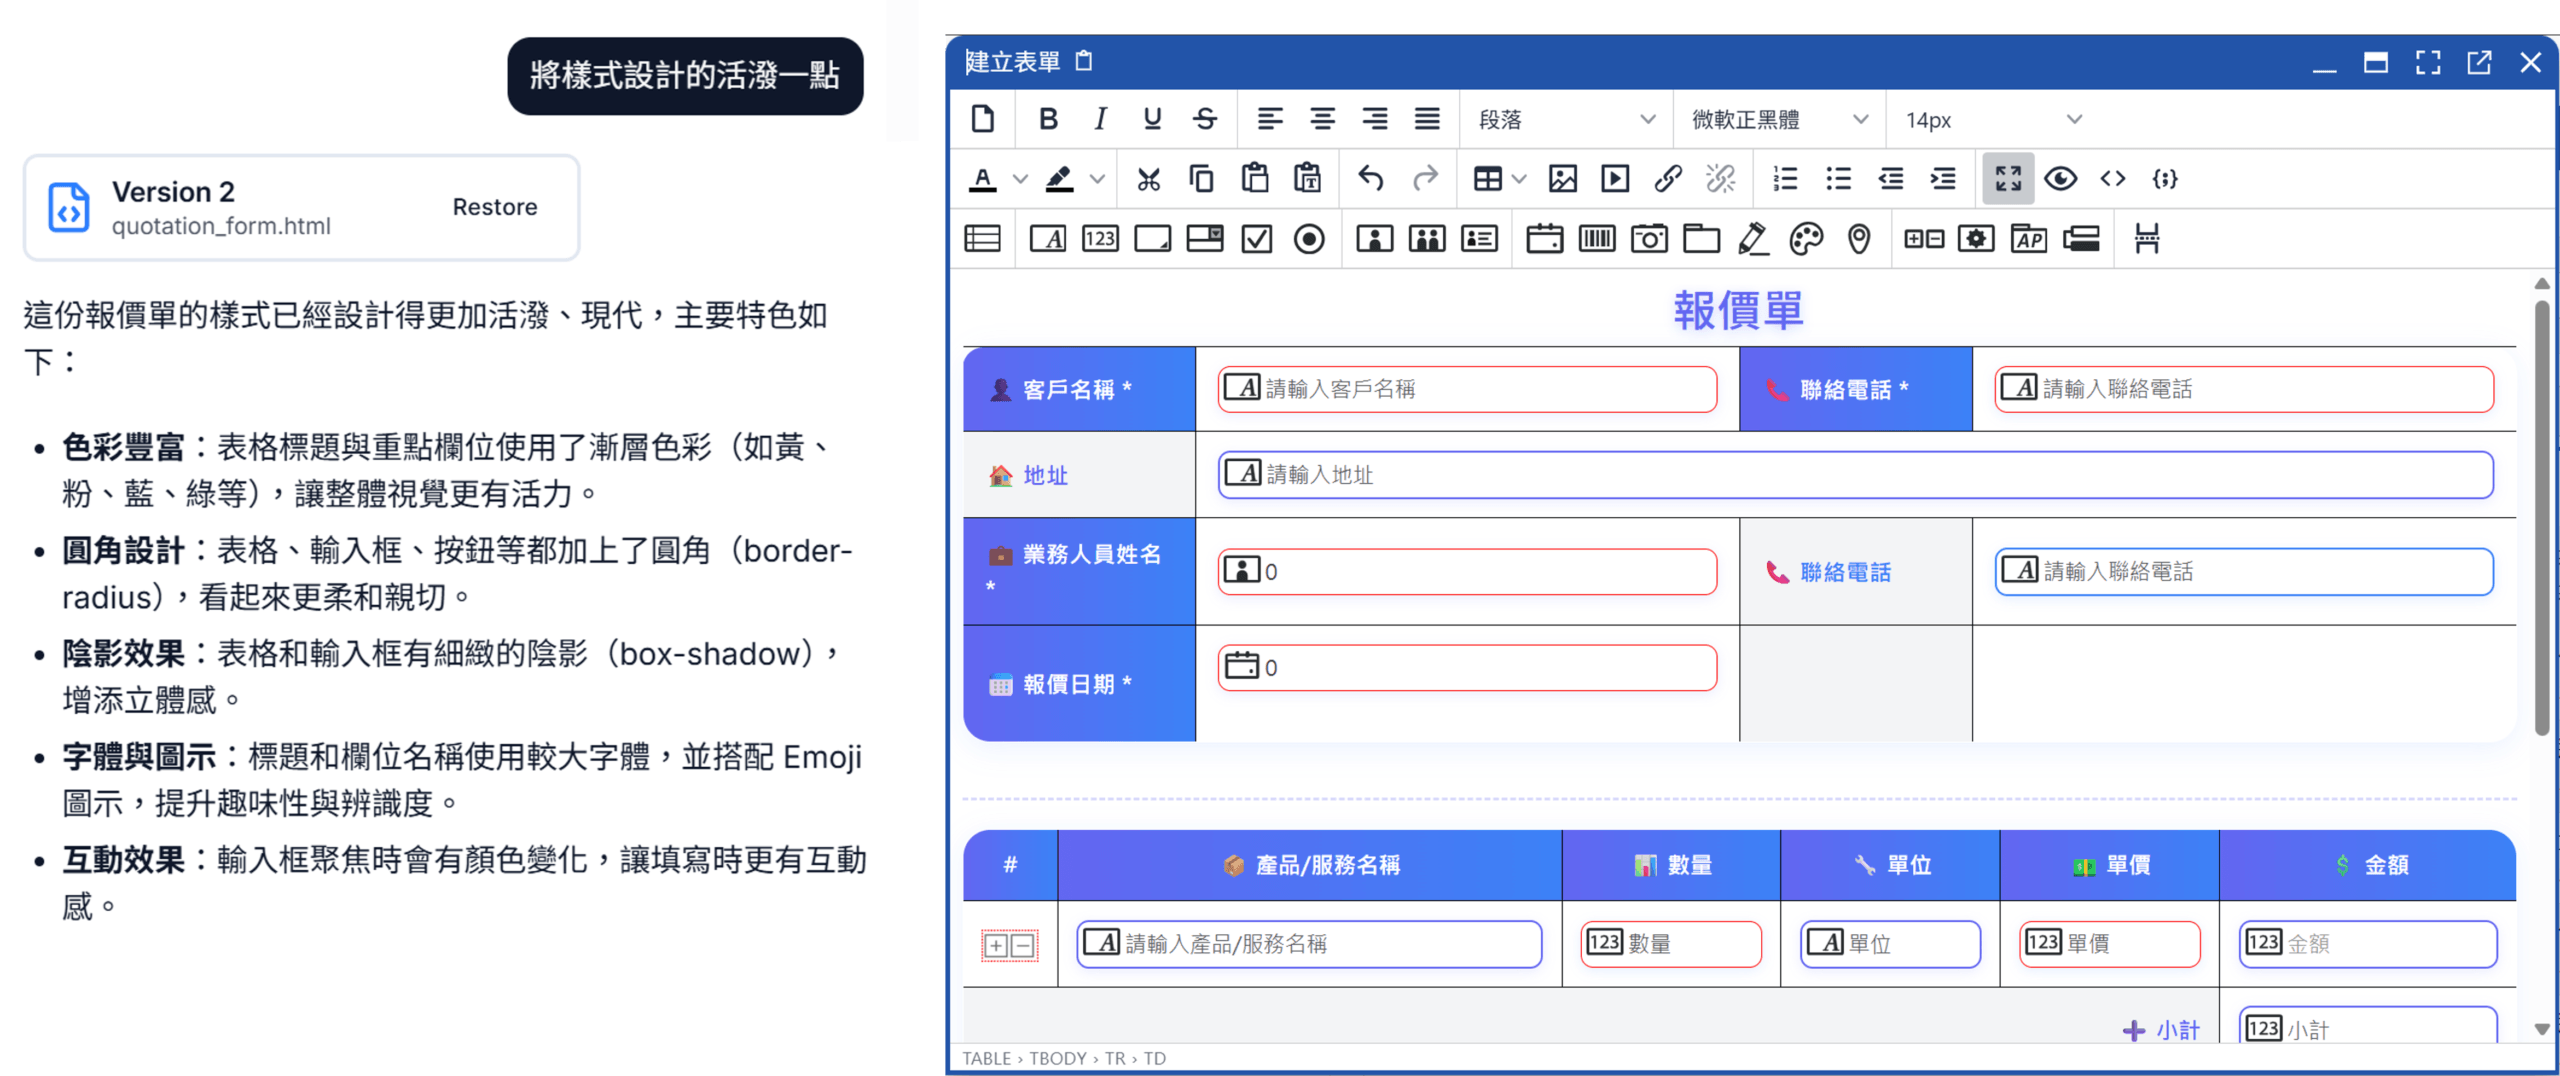Screen dimensions: 2560x1076
Task: Insert a checkbox field from toolbar
Action: click(x=1256, y=239)
